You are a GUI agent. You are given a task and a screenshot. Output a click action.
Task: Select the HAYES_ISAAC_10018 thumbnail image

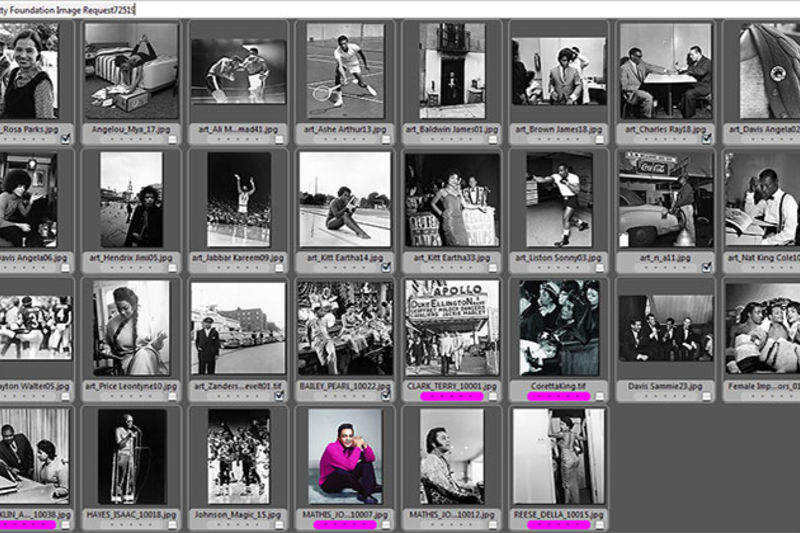[x=131, y=455]
